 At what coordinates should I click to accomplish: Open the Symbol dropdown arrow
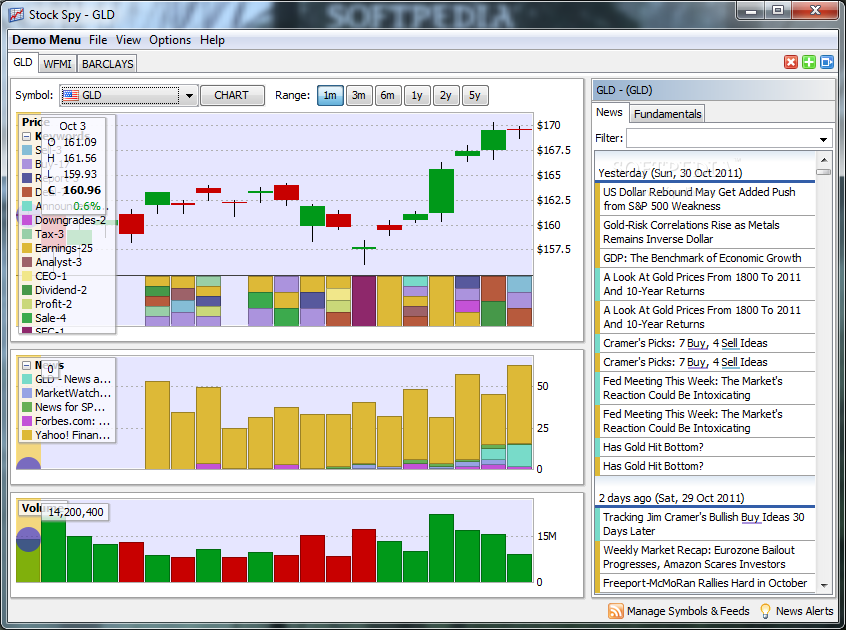click(x=189, y=95)
